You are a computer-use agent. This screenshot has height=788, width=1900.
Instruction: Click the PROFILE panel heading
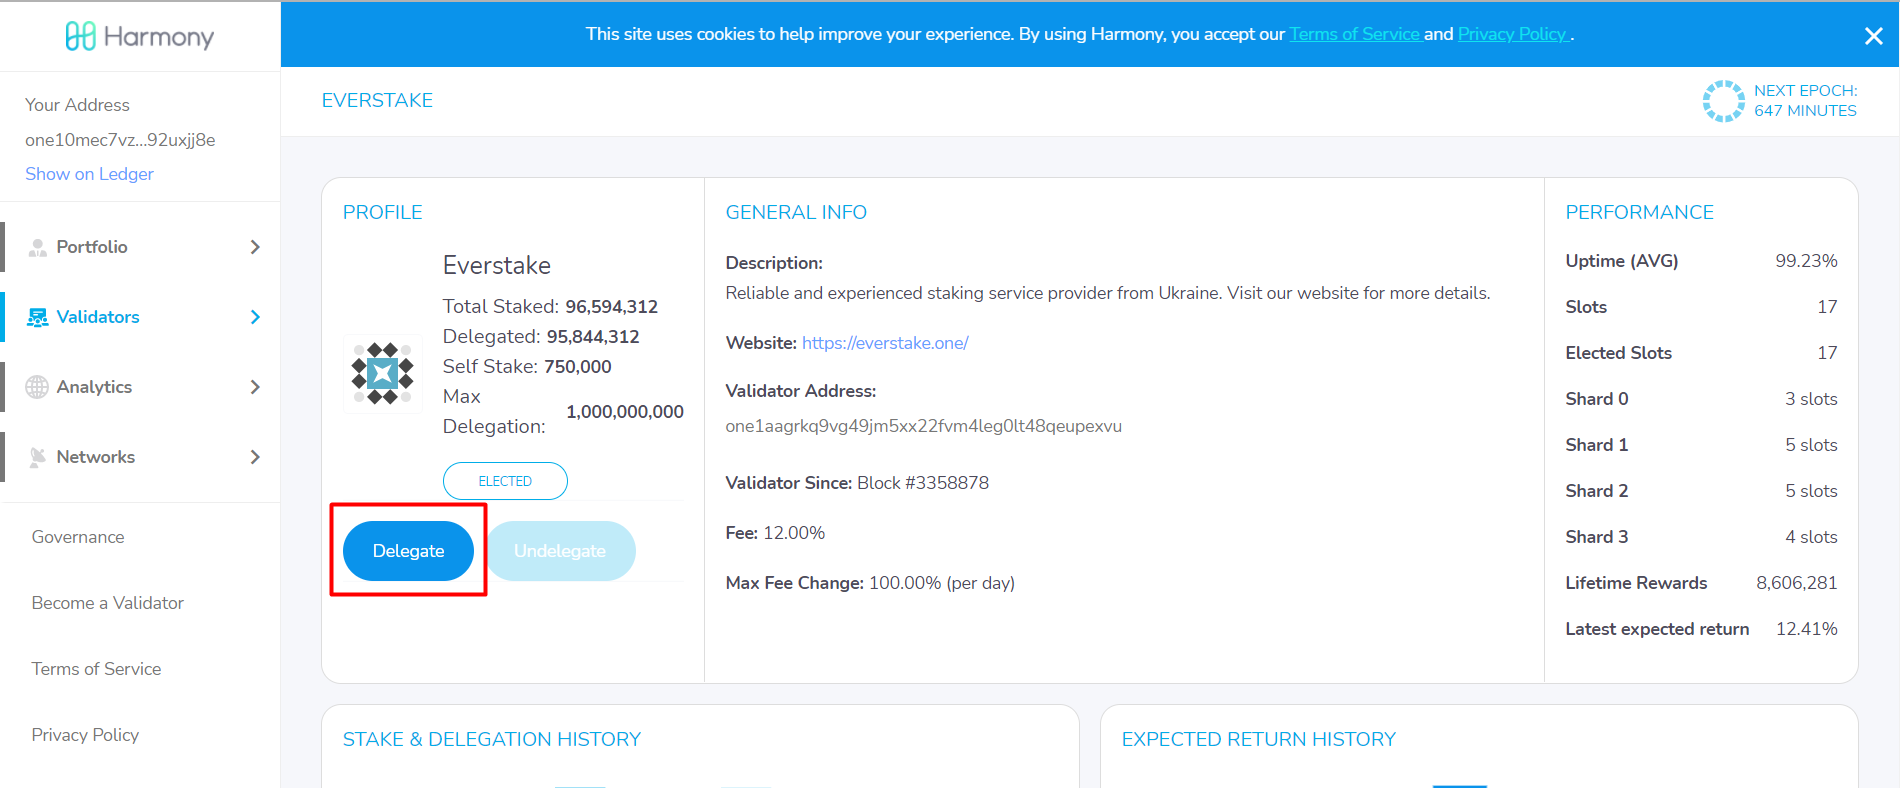click(382, 212)
